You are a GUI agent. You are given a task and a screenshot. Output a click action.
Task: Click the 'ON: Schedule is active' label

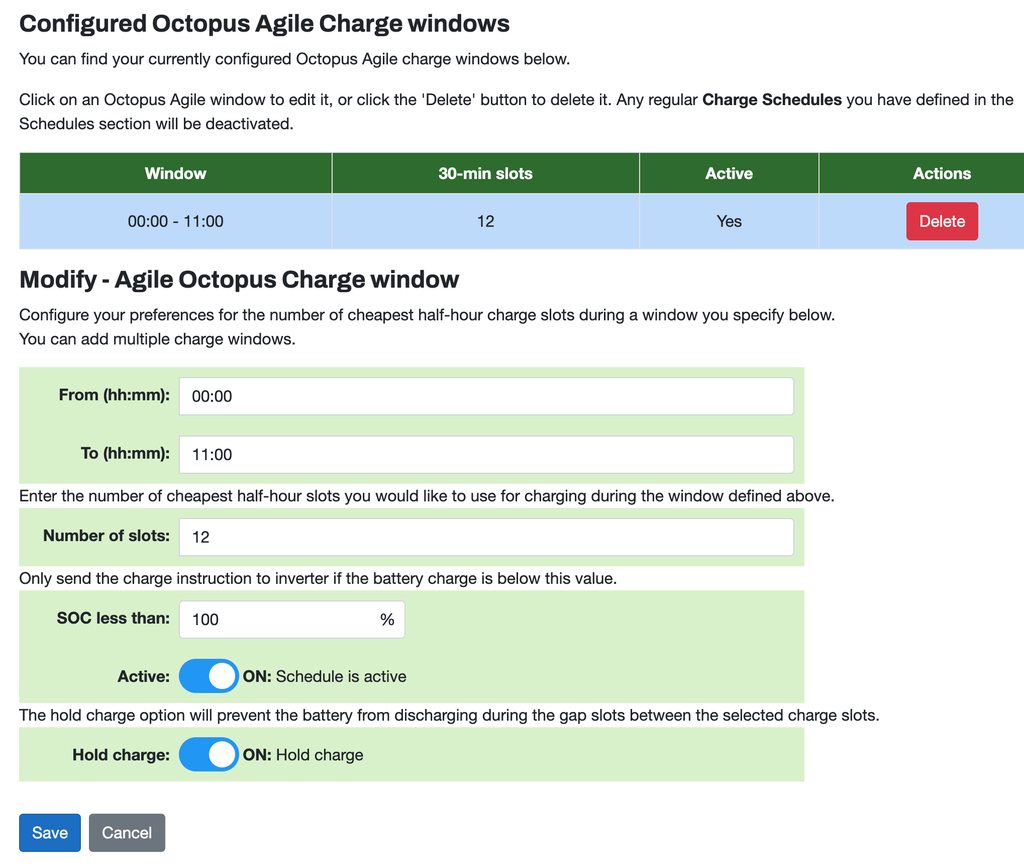pos(325,676)
